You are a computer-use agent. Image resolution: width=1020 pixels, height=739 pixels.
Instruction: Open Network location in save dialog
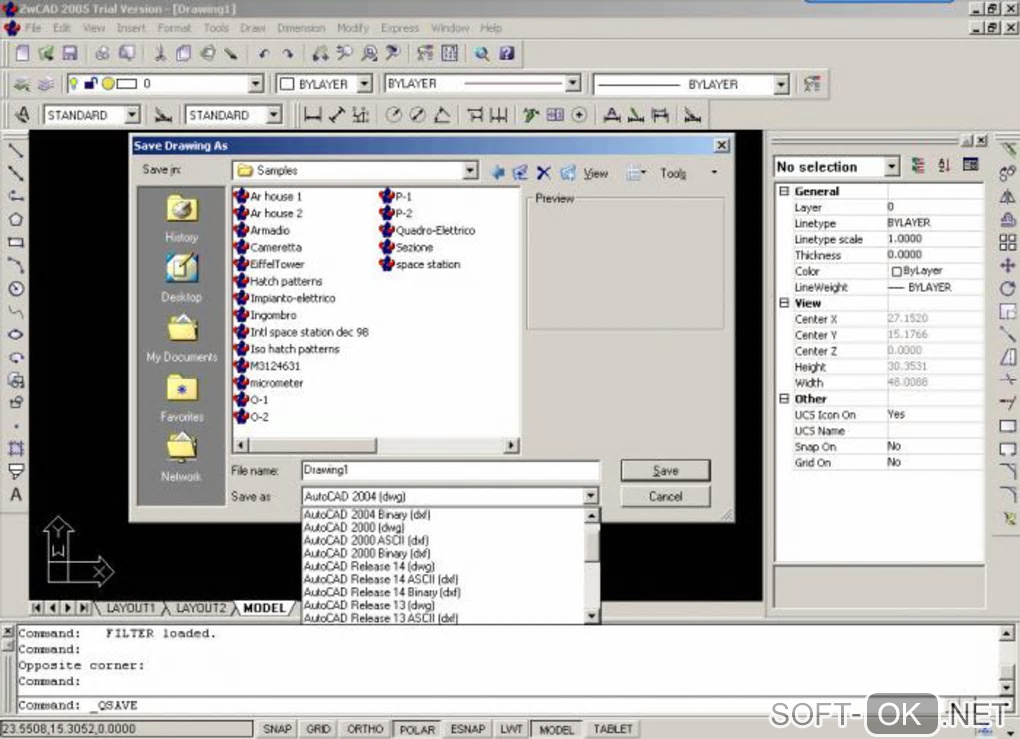click(181, 458)
